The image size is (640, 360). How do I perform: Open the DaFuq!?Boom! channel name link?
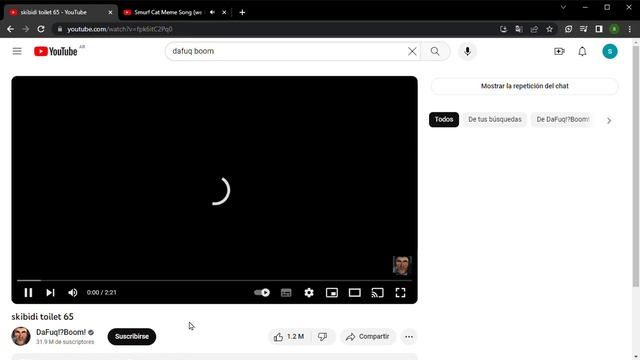click(x=61, y=332)
